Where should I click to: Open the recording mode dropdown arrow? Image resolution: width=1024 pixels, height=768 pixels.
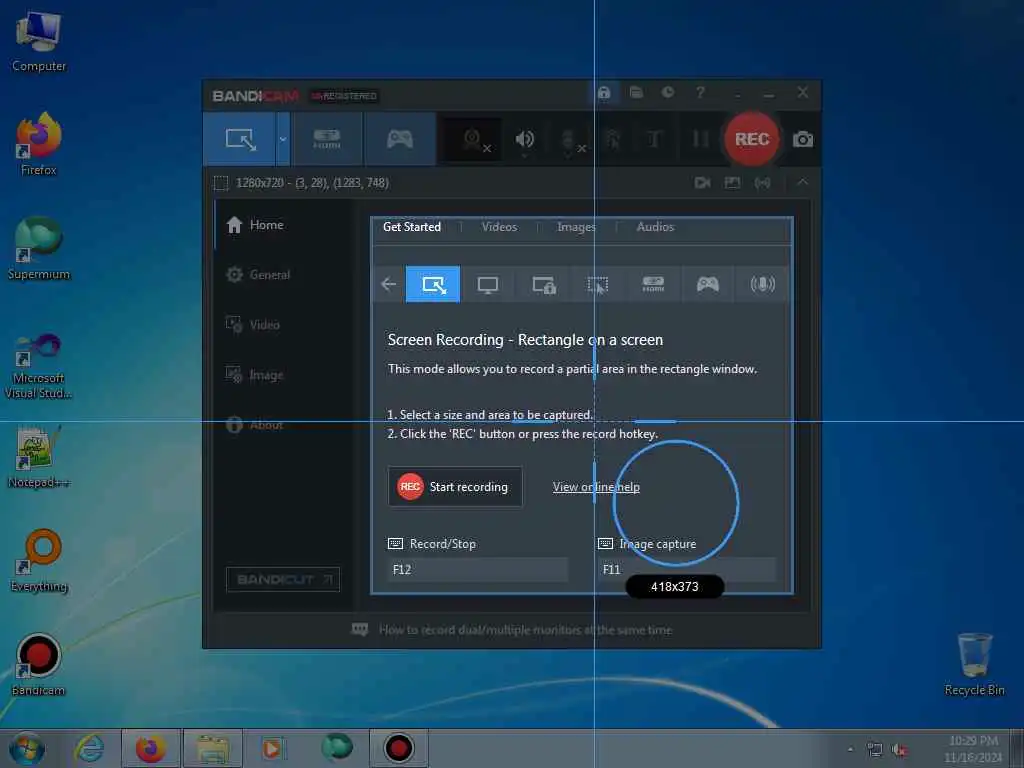[x=283, y=138]
